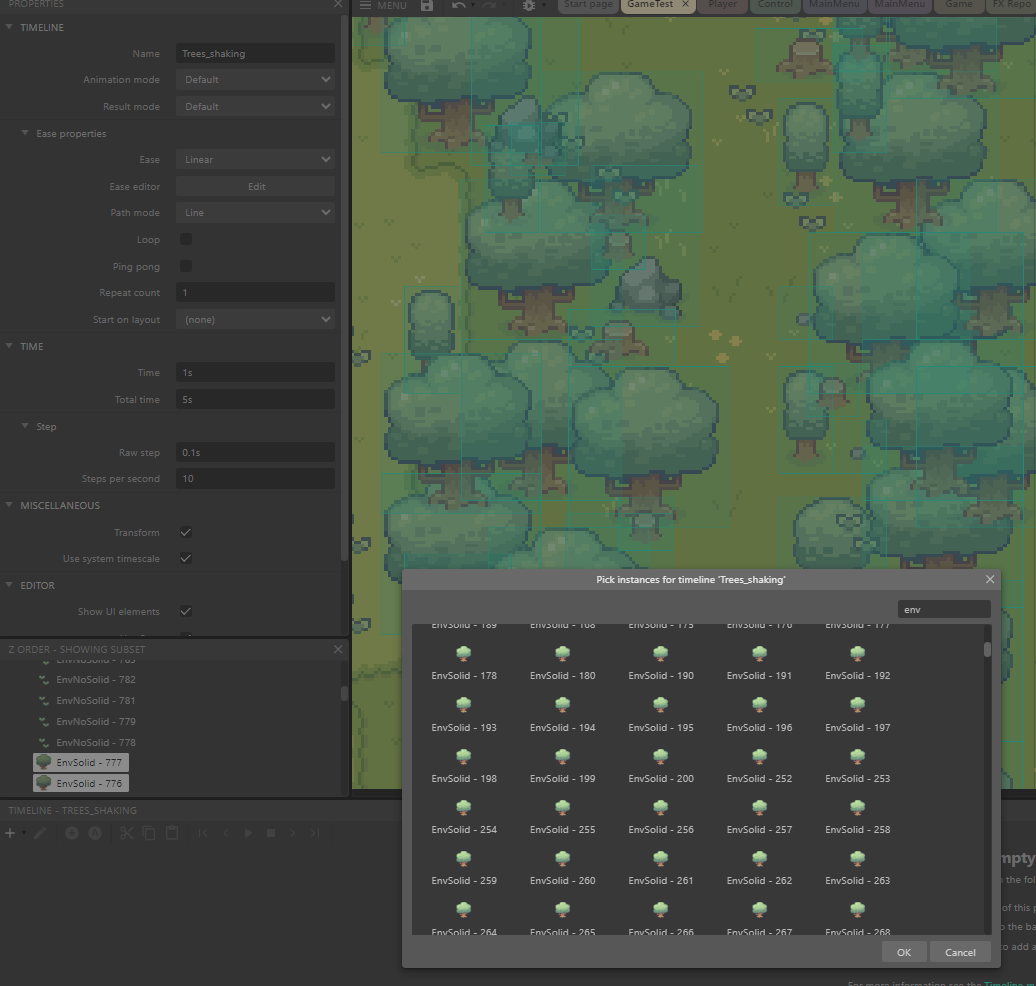Collapse the TIMELINE properties section
This screenshot has height=986, width=1036.
click(9, 27)
